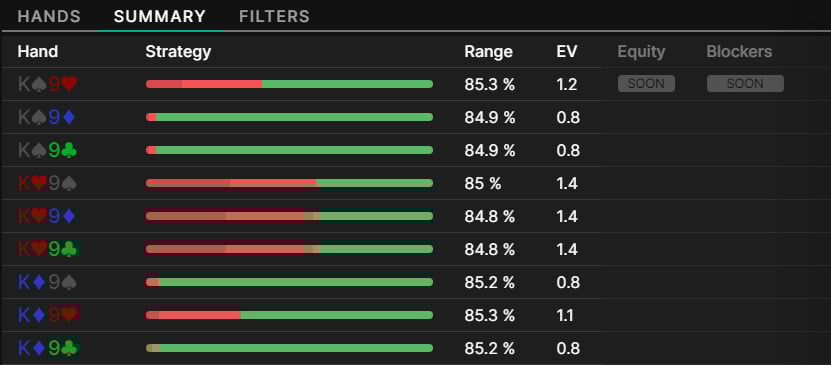The height and width of the screenshot is (365, 831).
Task: Select the K♥9♦ hand combo
Action: click(47, 216)
